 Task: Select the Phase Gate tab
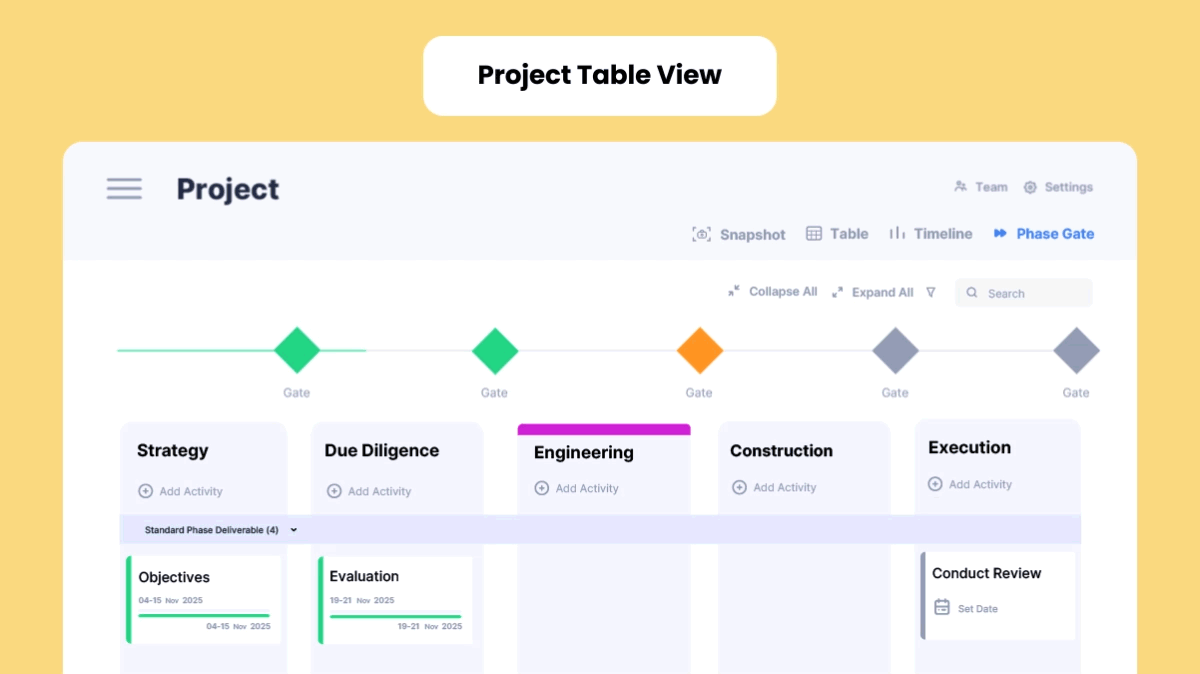(1044, 234)
